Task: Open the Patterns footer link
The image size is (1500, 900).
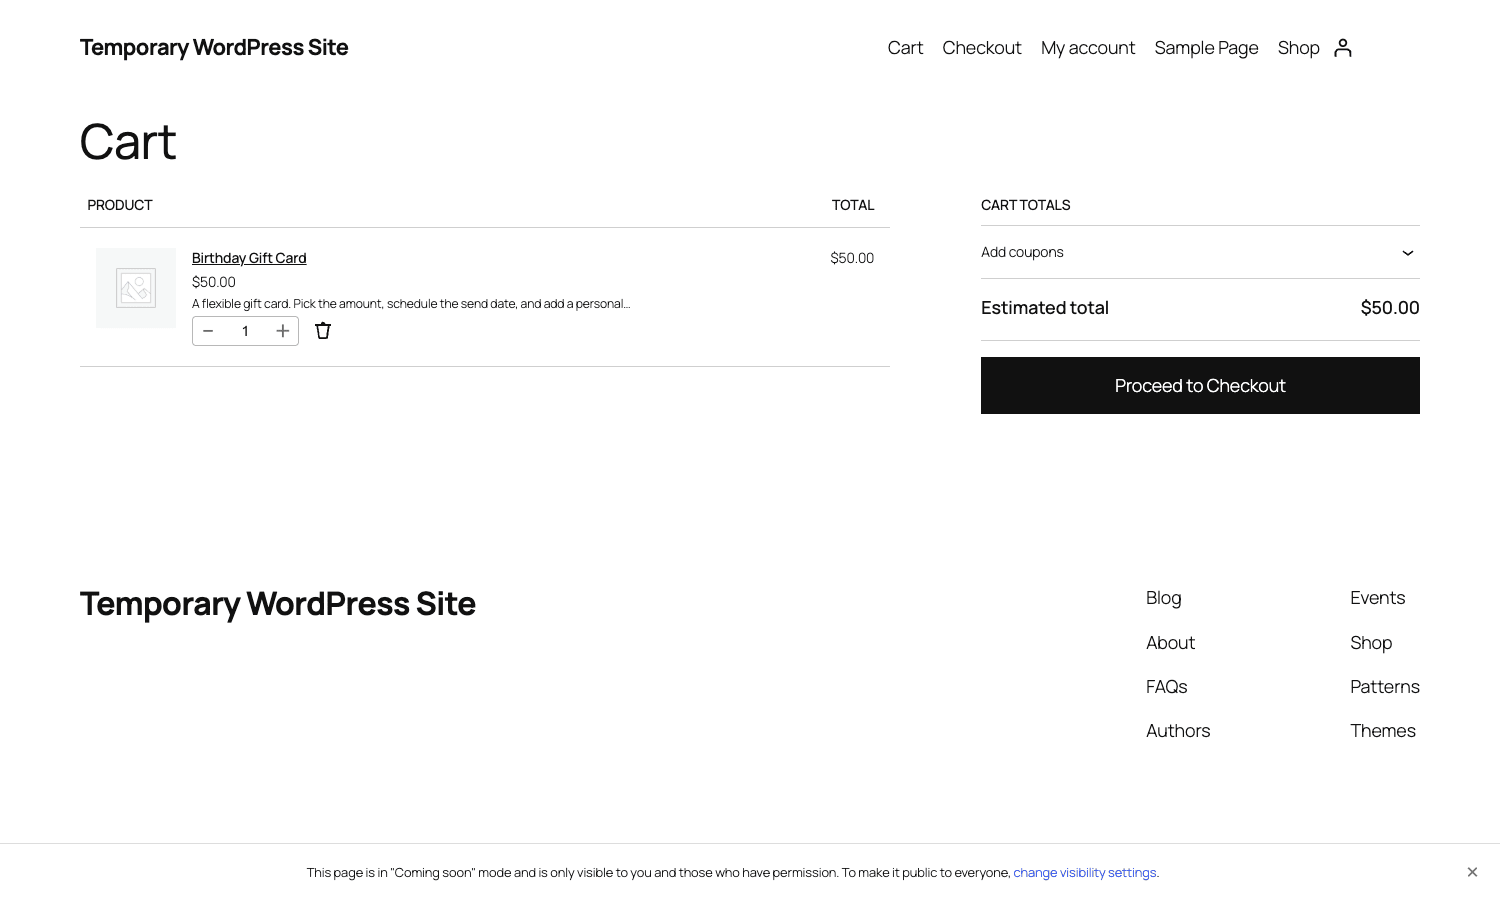Action: click(1385, 687)
